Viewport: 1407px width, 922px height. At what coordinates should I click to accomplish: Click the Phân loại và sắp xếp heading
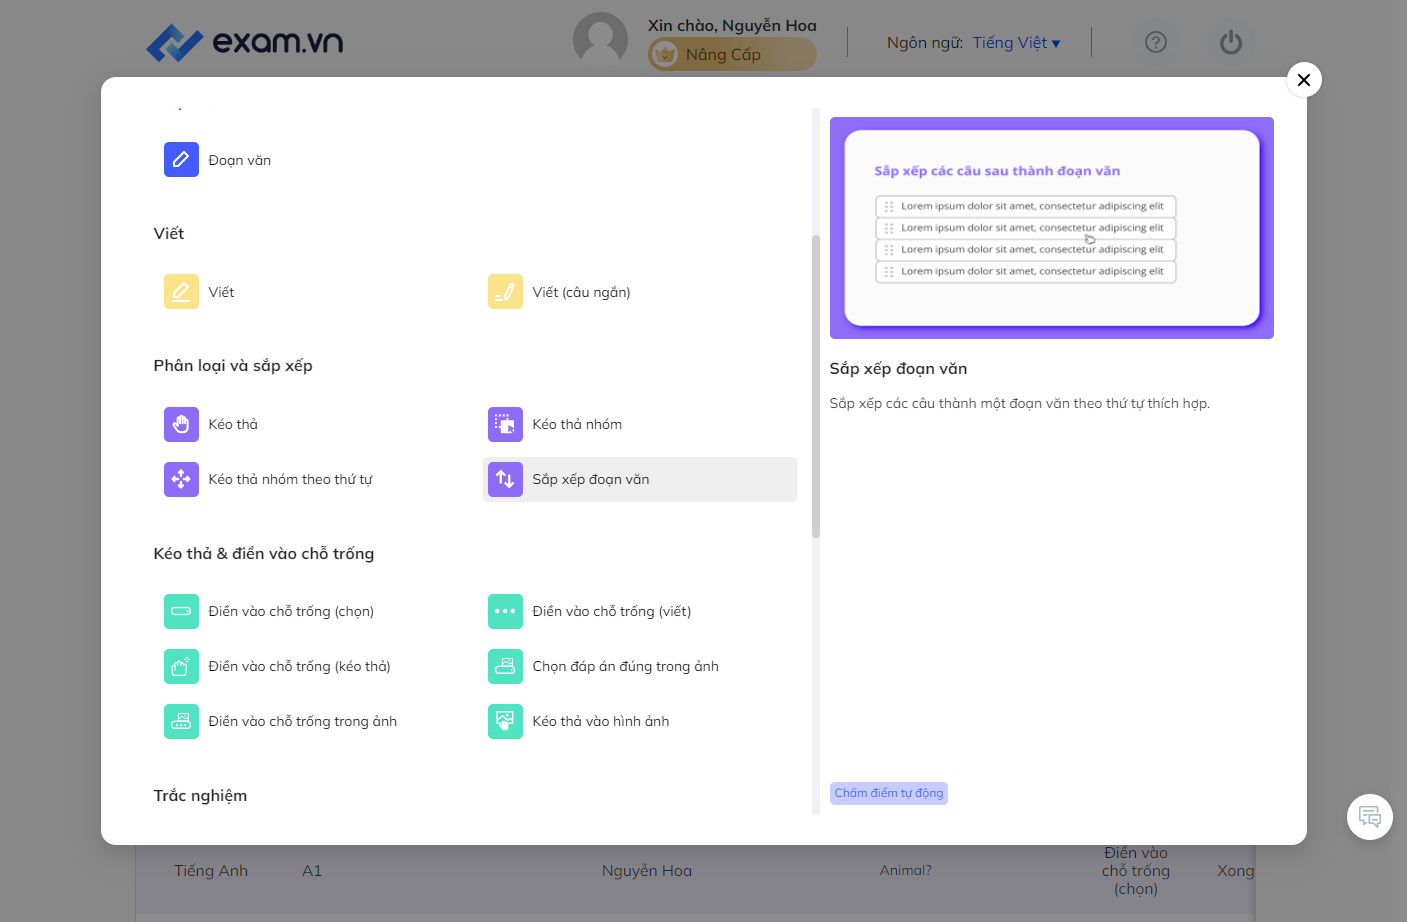click(233, 365)
